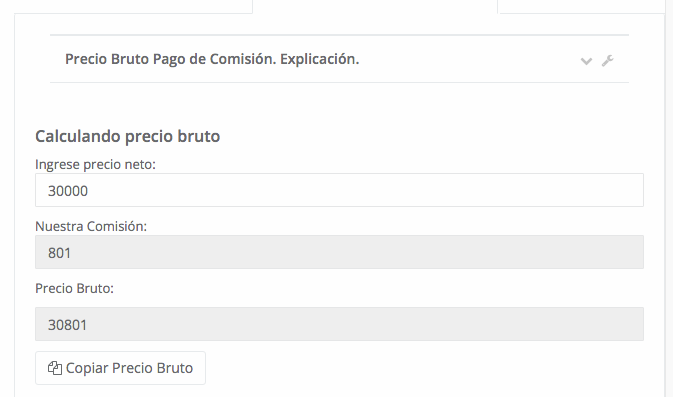Click the Copiar Precio Bruto button

(120, 368)
